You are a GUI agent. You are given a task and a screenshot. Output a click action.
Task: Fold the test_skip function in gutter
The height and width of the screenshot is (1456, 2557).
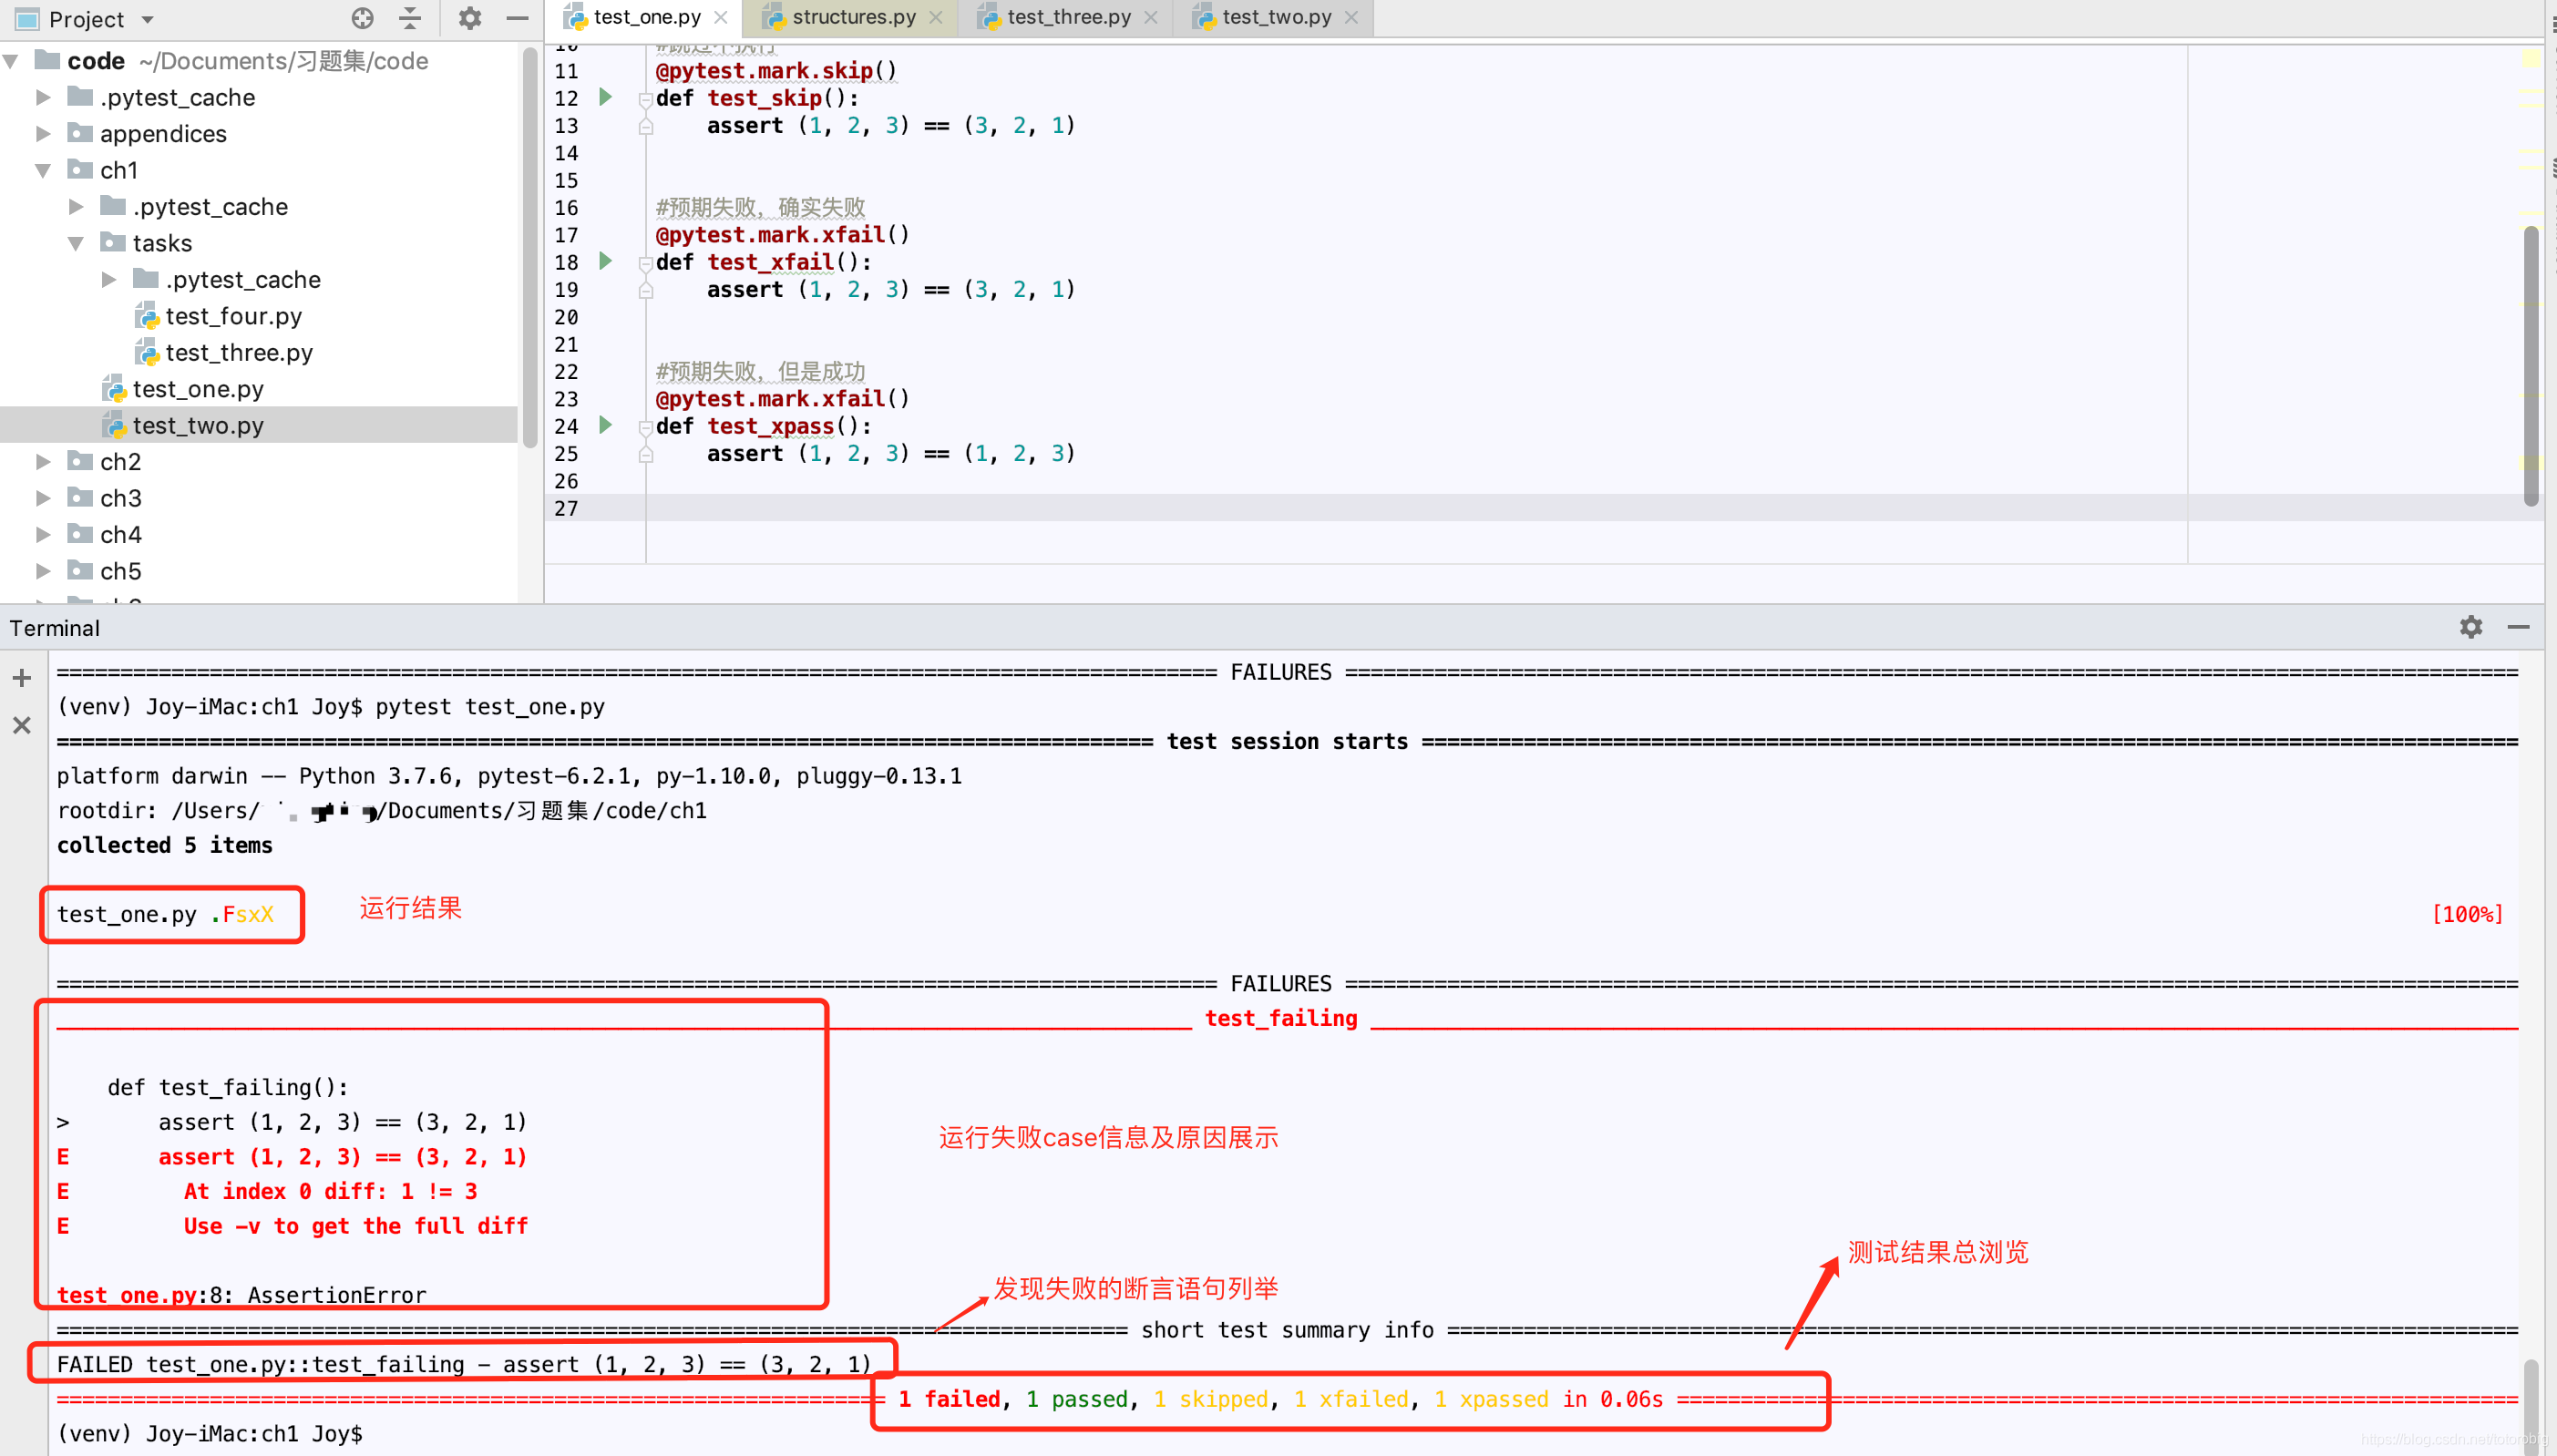[x=646, y=99]
